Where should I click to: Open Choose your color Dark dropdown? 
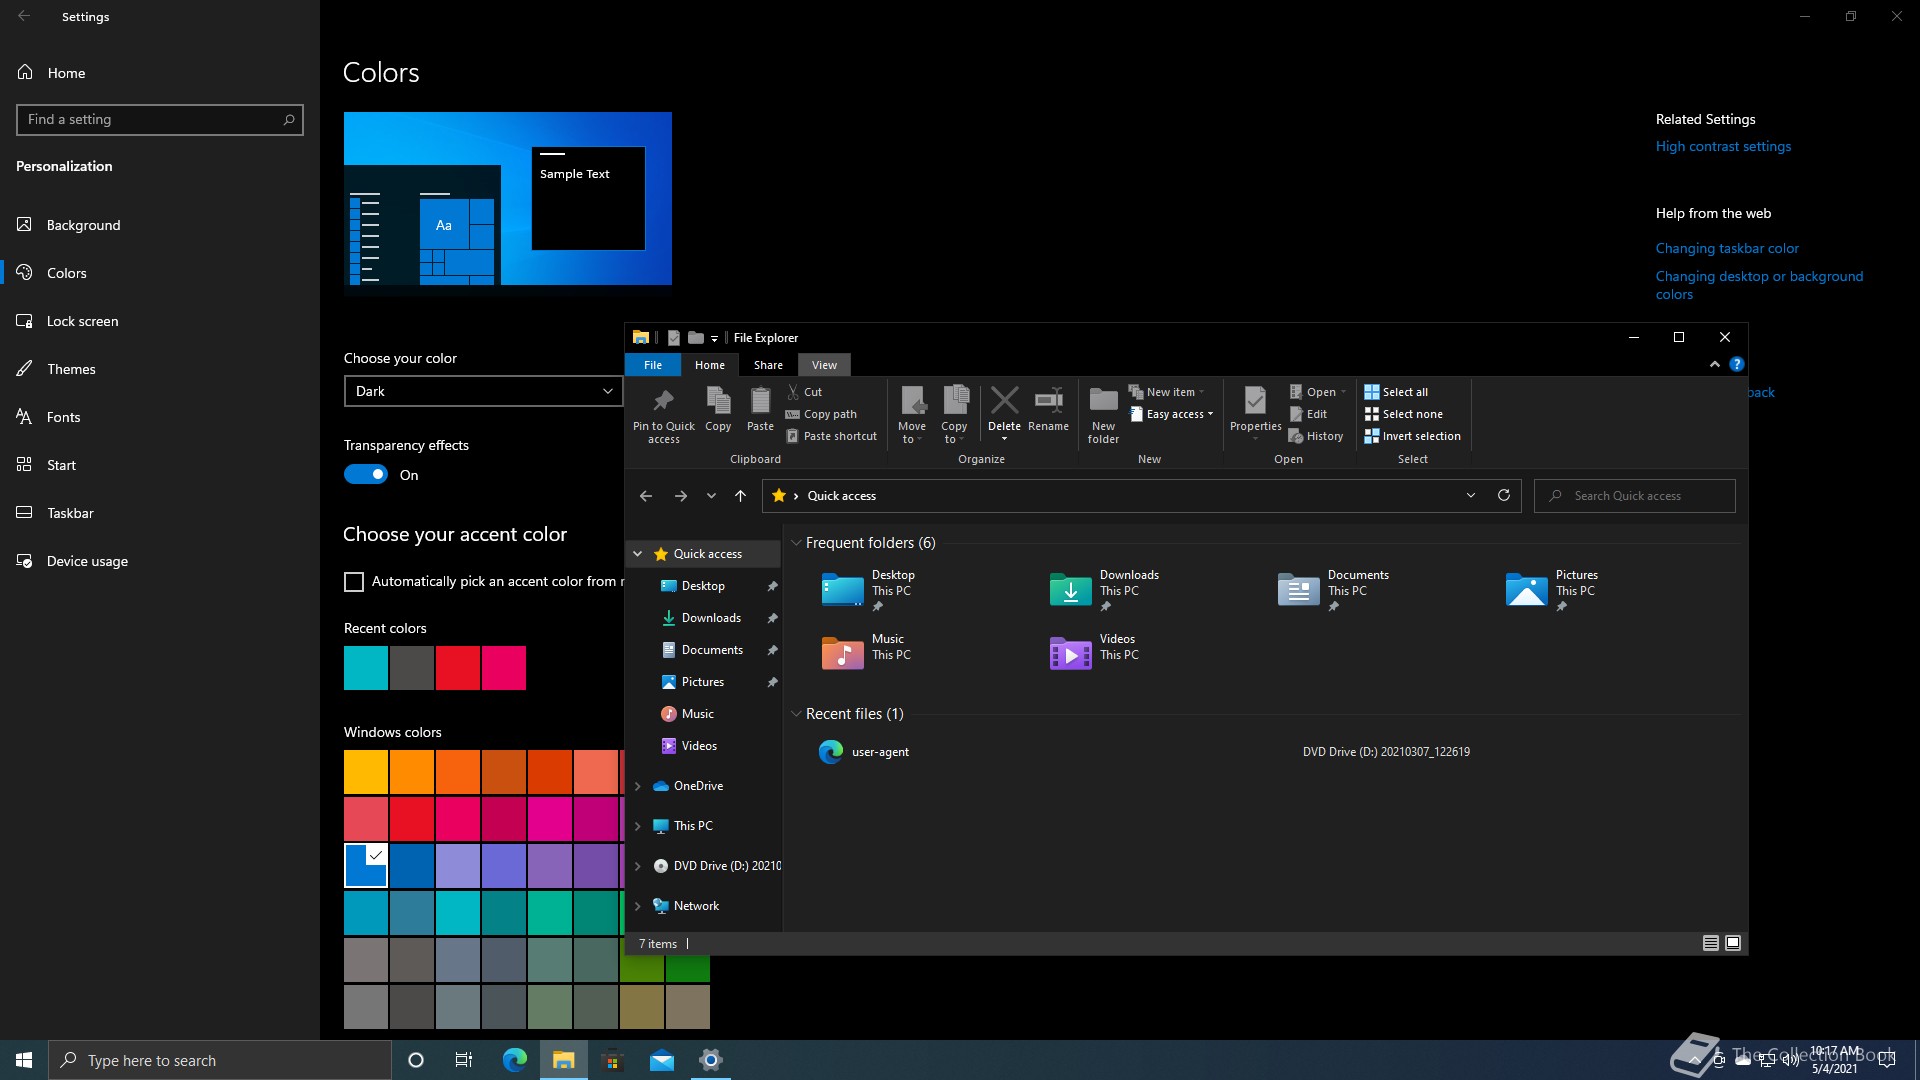tap(483, 391)
